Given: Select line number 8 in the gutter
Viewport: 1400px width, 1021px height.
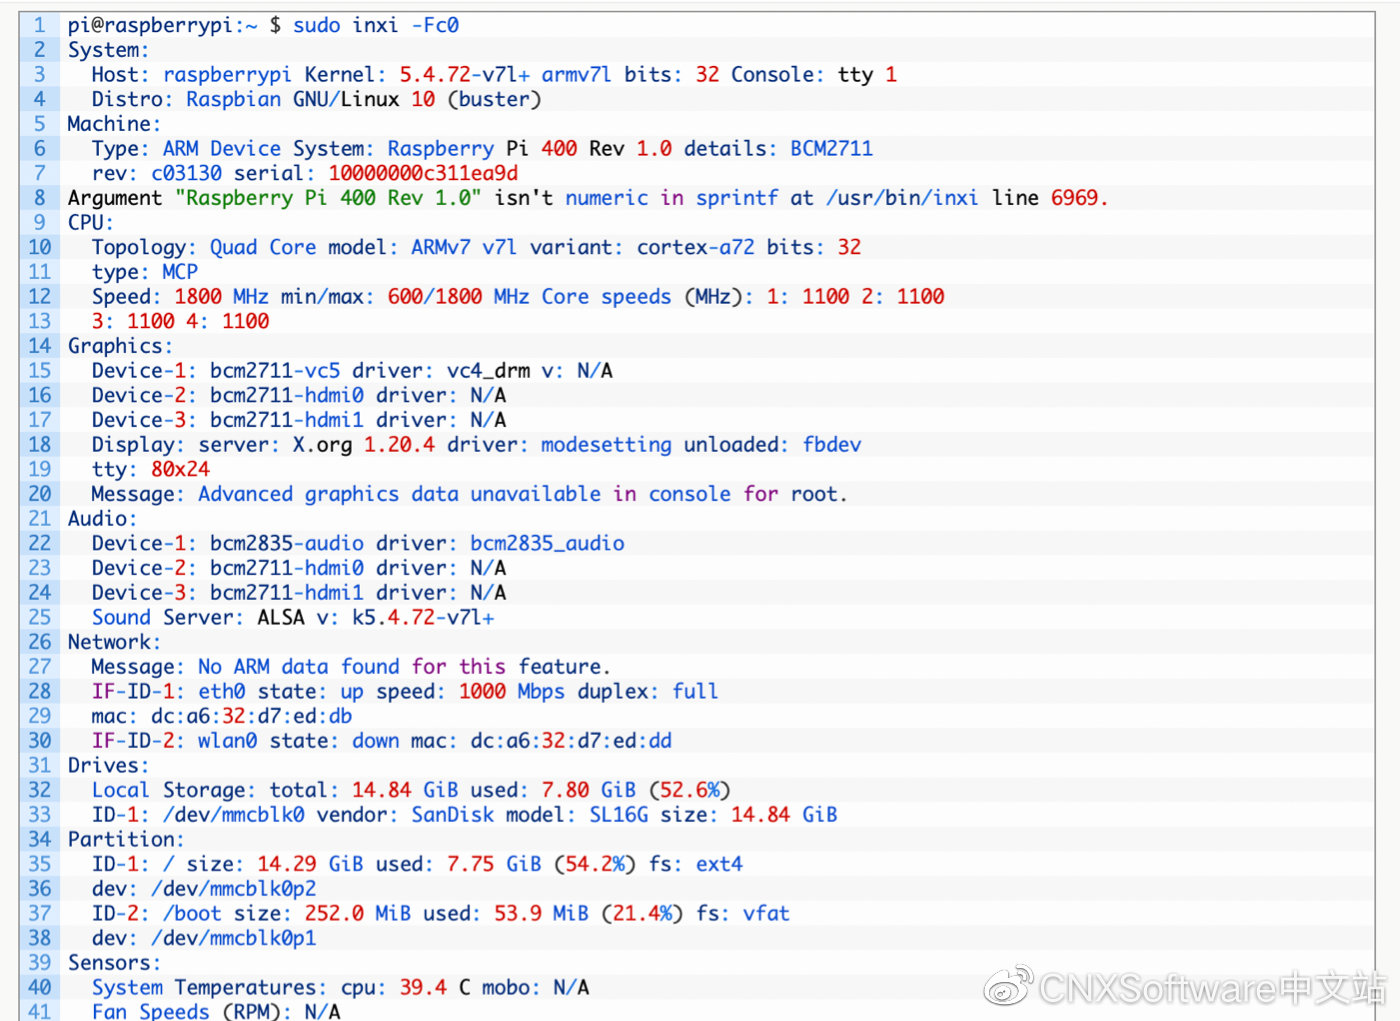Looking at the screenshot, I should 40,198.
